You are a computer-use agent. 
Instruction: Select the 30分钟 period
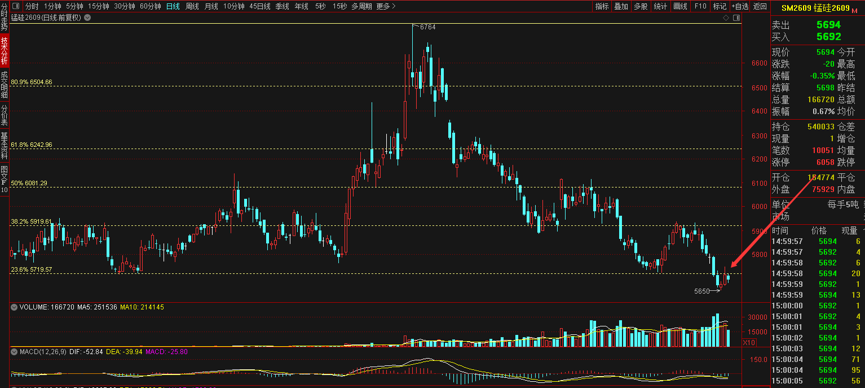pos(124,7)
